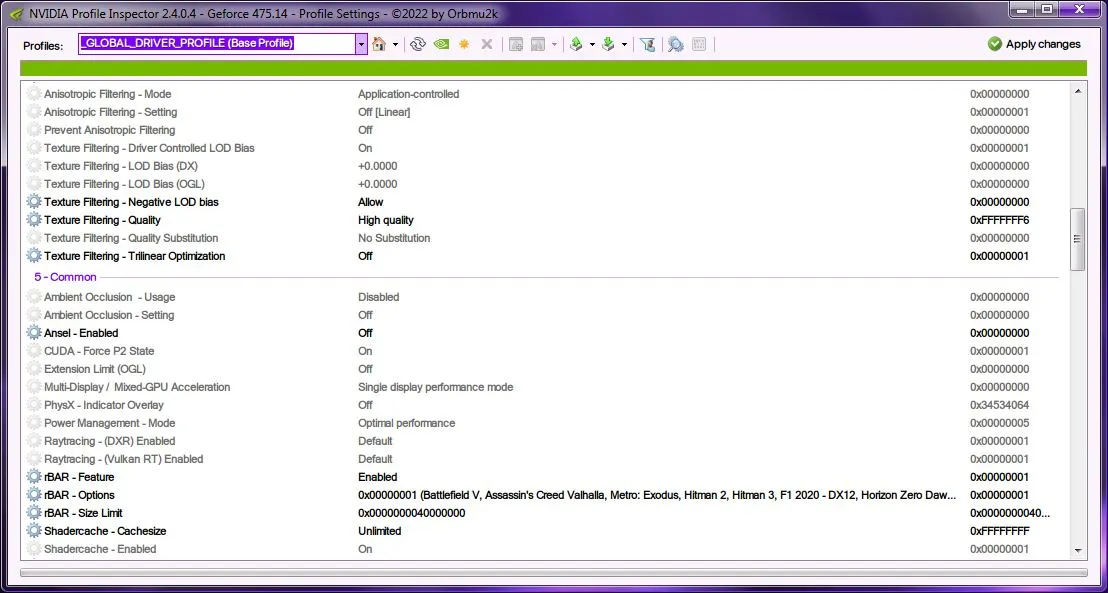The width and height of the screenshot is (1108, 593).
Task: Select the 'Anisotropic Filtering - Setting' row label
Action: (x=110, y=112)
